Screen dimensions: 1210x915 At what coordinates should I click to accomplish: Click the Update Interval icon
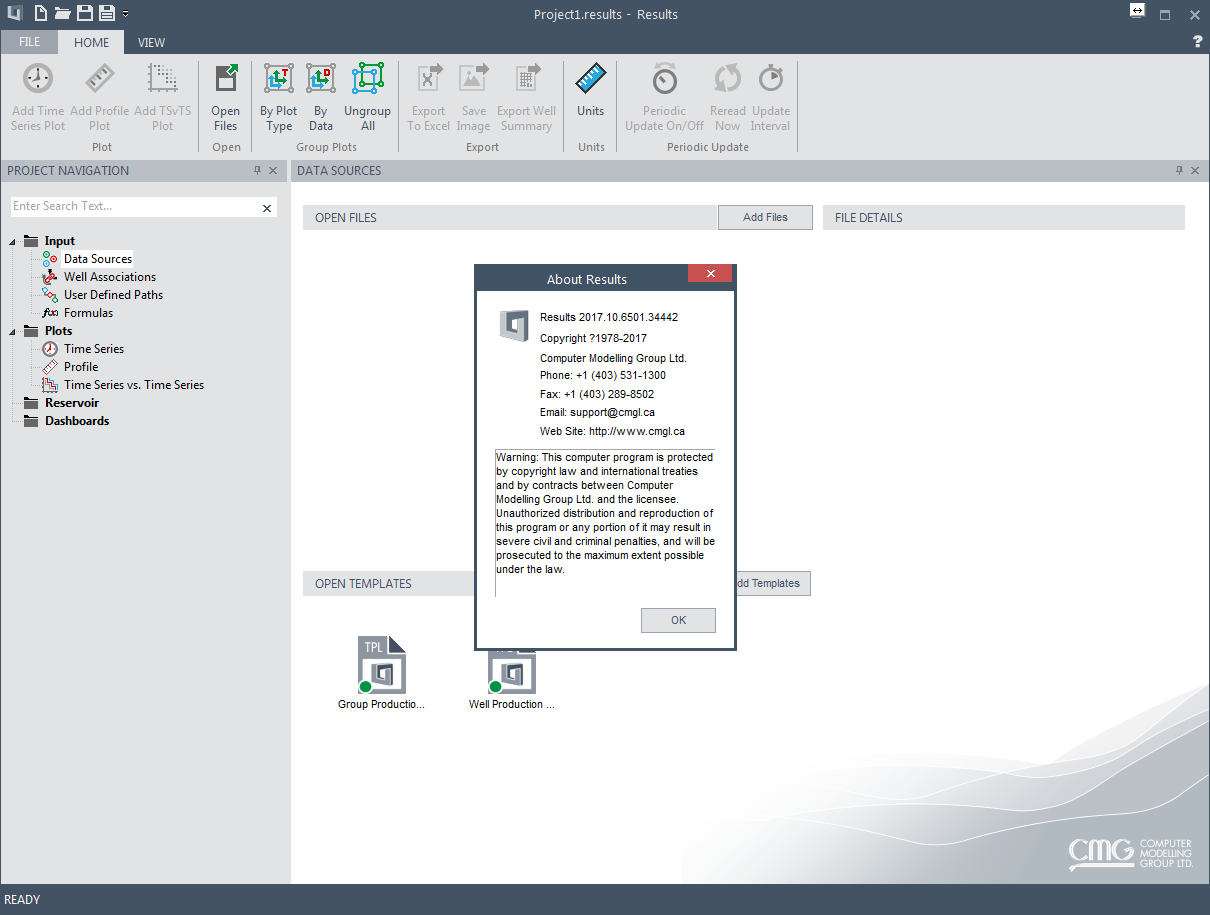(771, 78)
